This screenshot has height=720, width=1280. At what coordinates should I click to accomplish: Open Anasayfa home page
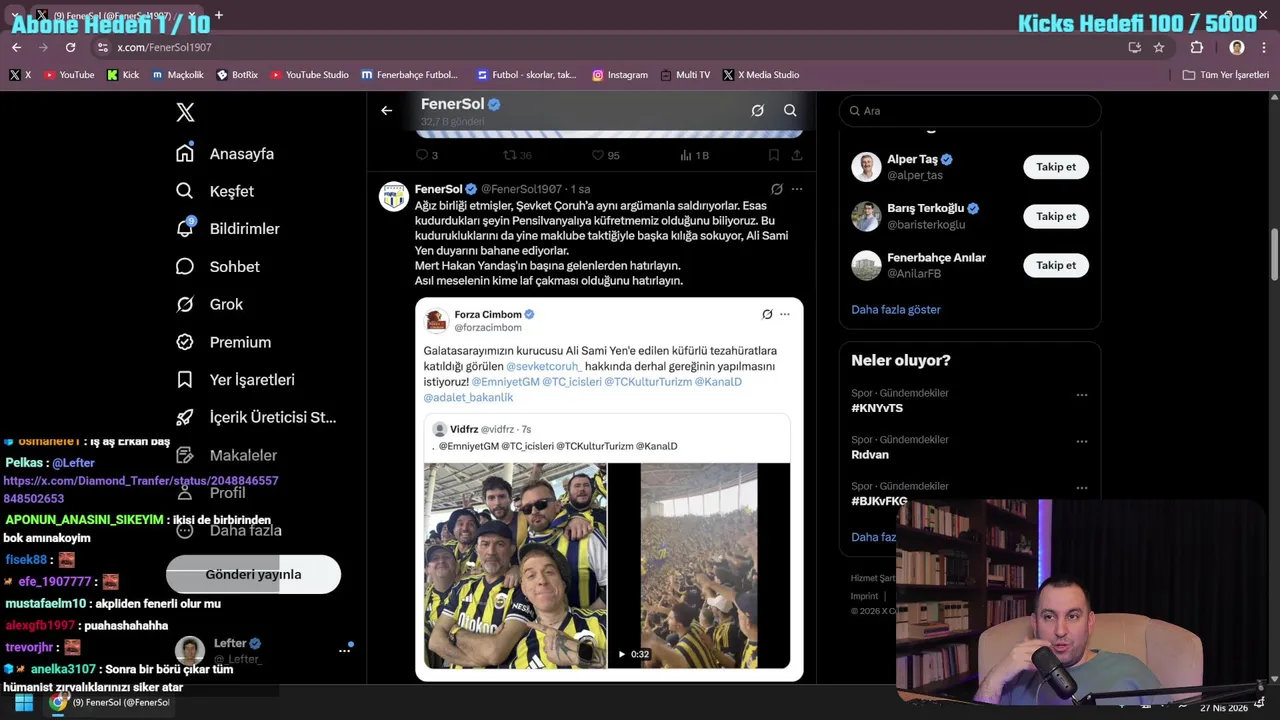(x=225, y=153)
